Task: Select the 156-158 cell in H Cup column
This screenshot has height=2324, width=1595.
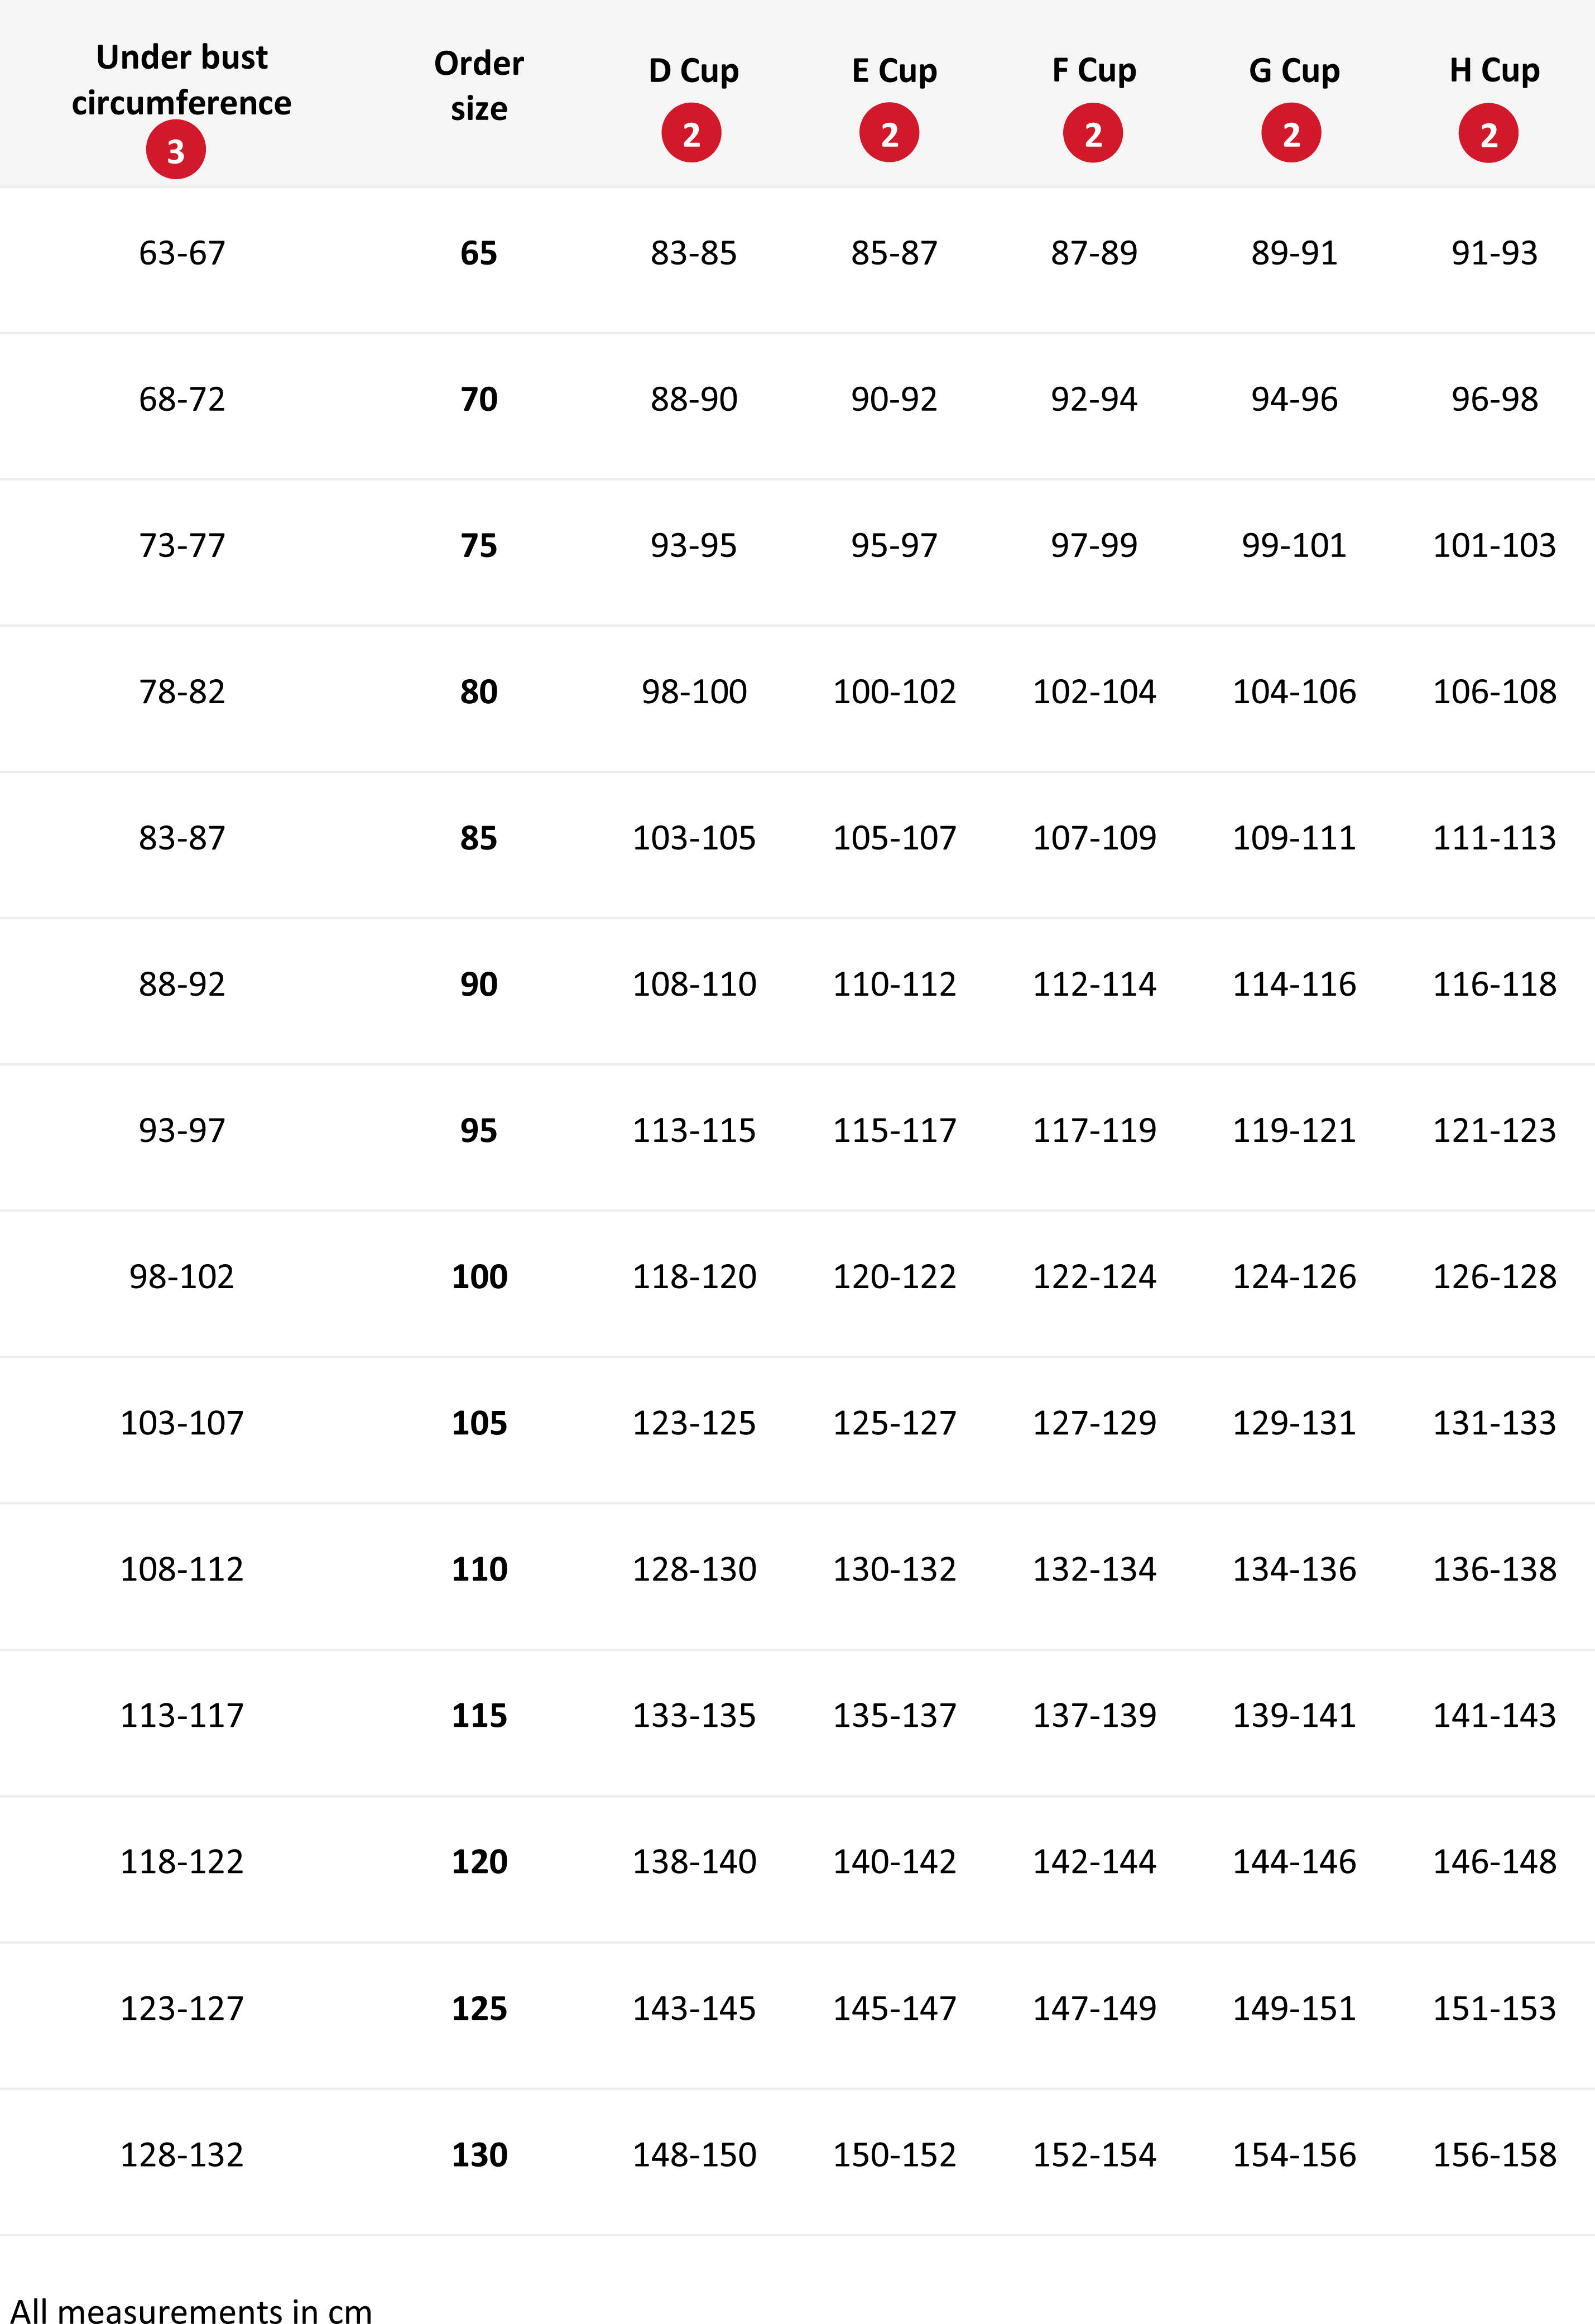Action: click(x=1495, y=2155)
